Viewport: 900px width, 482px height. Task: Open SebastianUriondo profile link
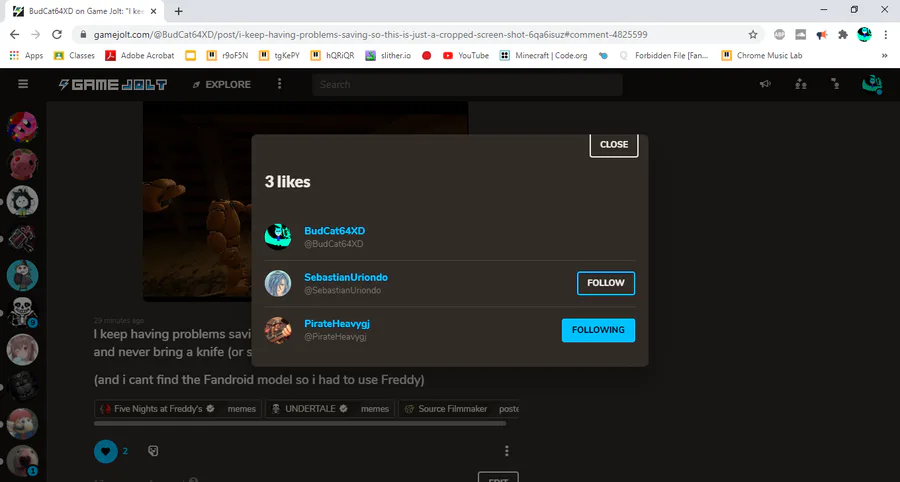click(346, 277)
